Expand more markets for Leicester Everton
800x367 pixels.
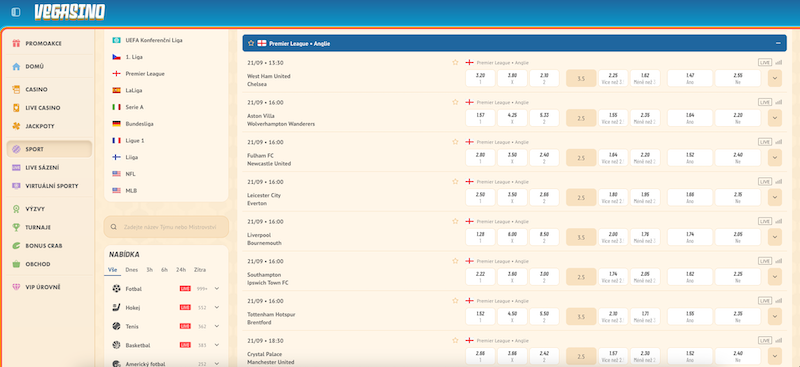point(775,198)
